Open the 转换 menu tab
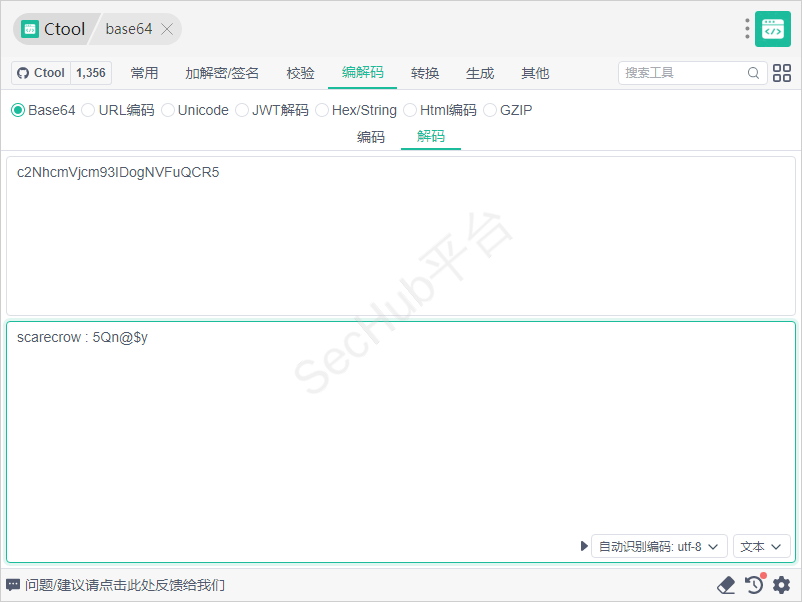Image resolution: width=802 pixels, height=602 pixels. [425, 73]
